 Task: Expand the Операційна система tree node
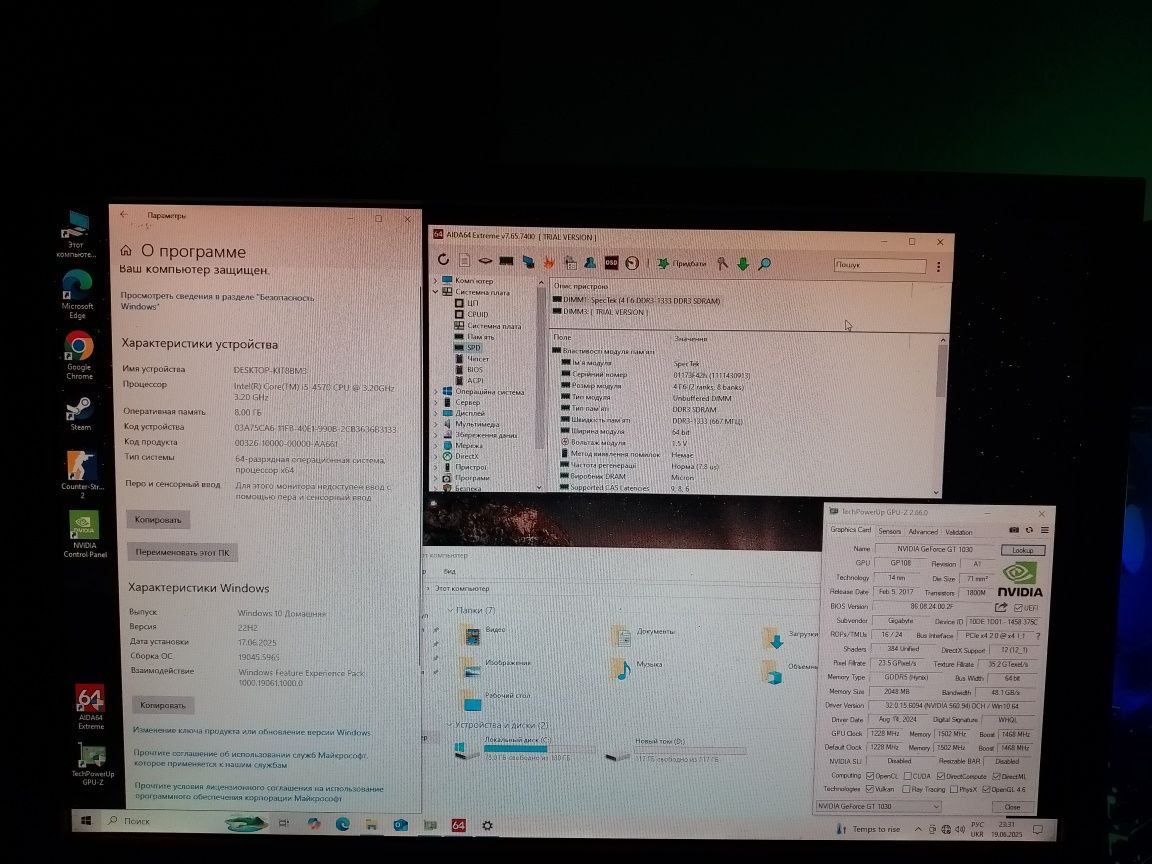(x=436, y=392)
